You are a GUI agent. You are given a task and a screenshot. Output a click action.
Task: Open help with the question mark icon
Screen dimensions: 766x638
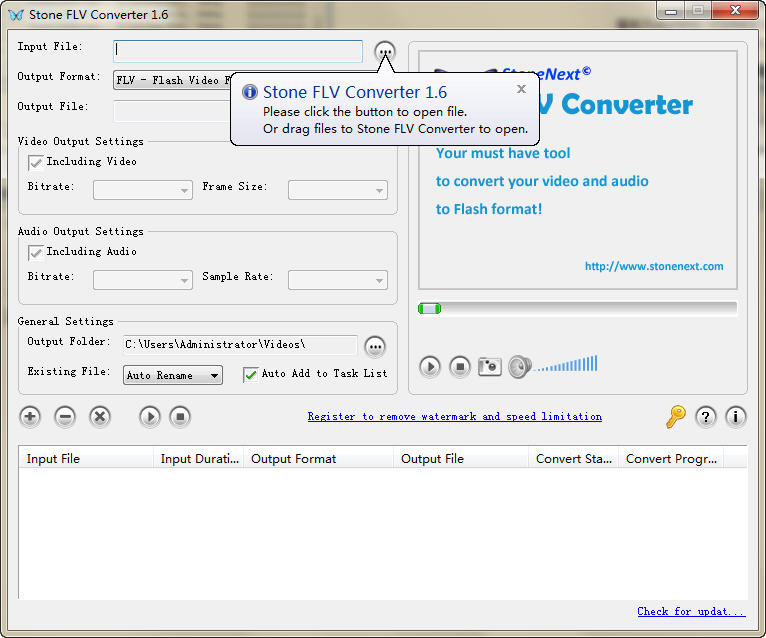tap(706, 417)
